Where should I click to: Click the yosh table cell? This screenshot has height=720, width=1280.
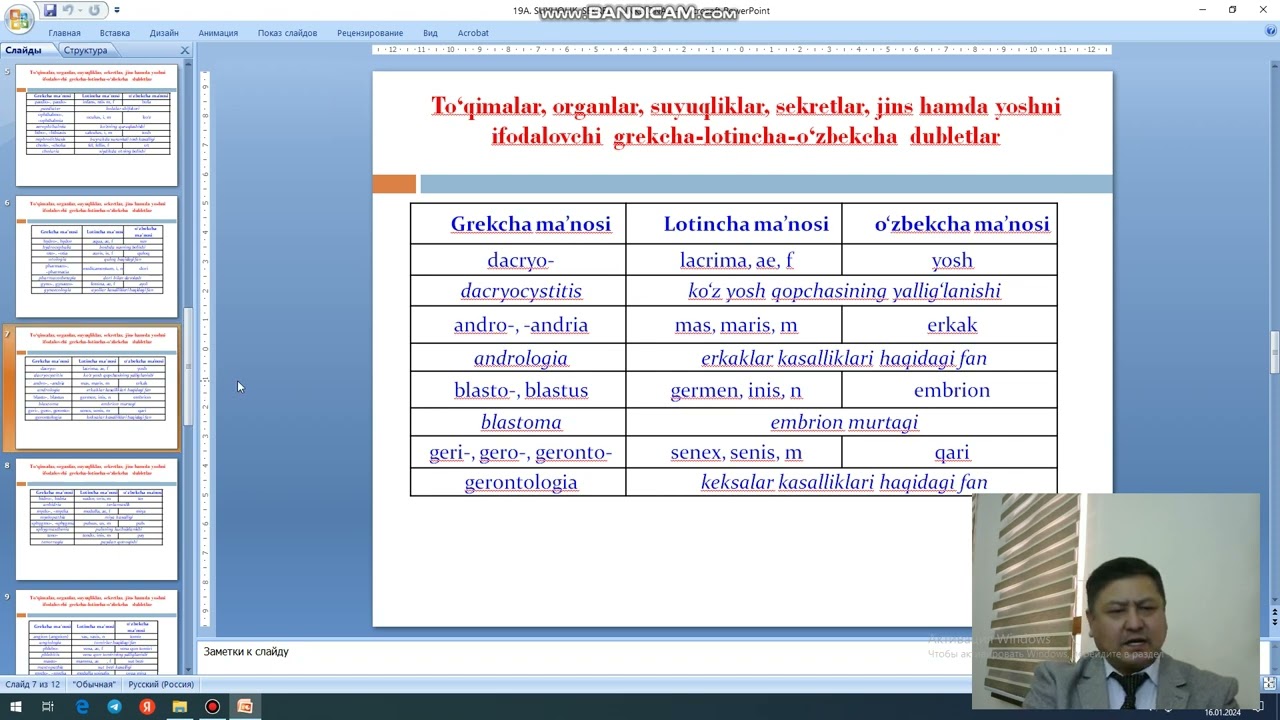(x=950, y=260)
